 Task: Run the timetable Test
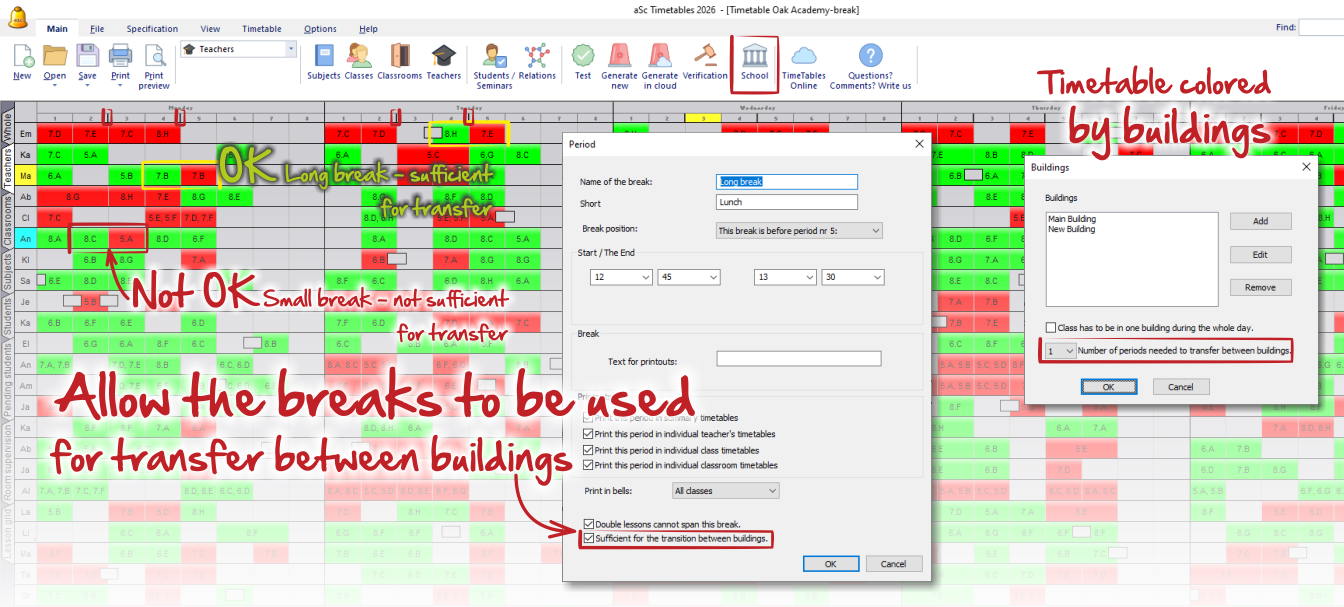pyautogui.click(x=583, y=61)
